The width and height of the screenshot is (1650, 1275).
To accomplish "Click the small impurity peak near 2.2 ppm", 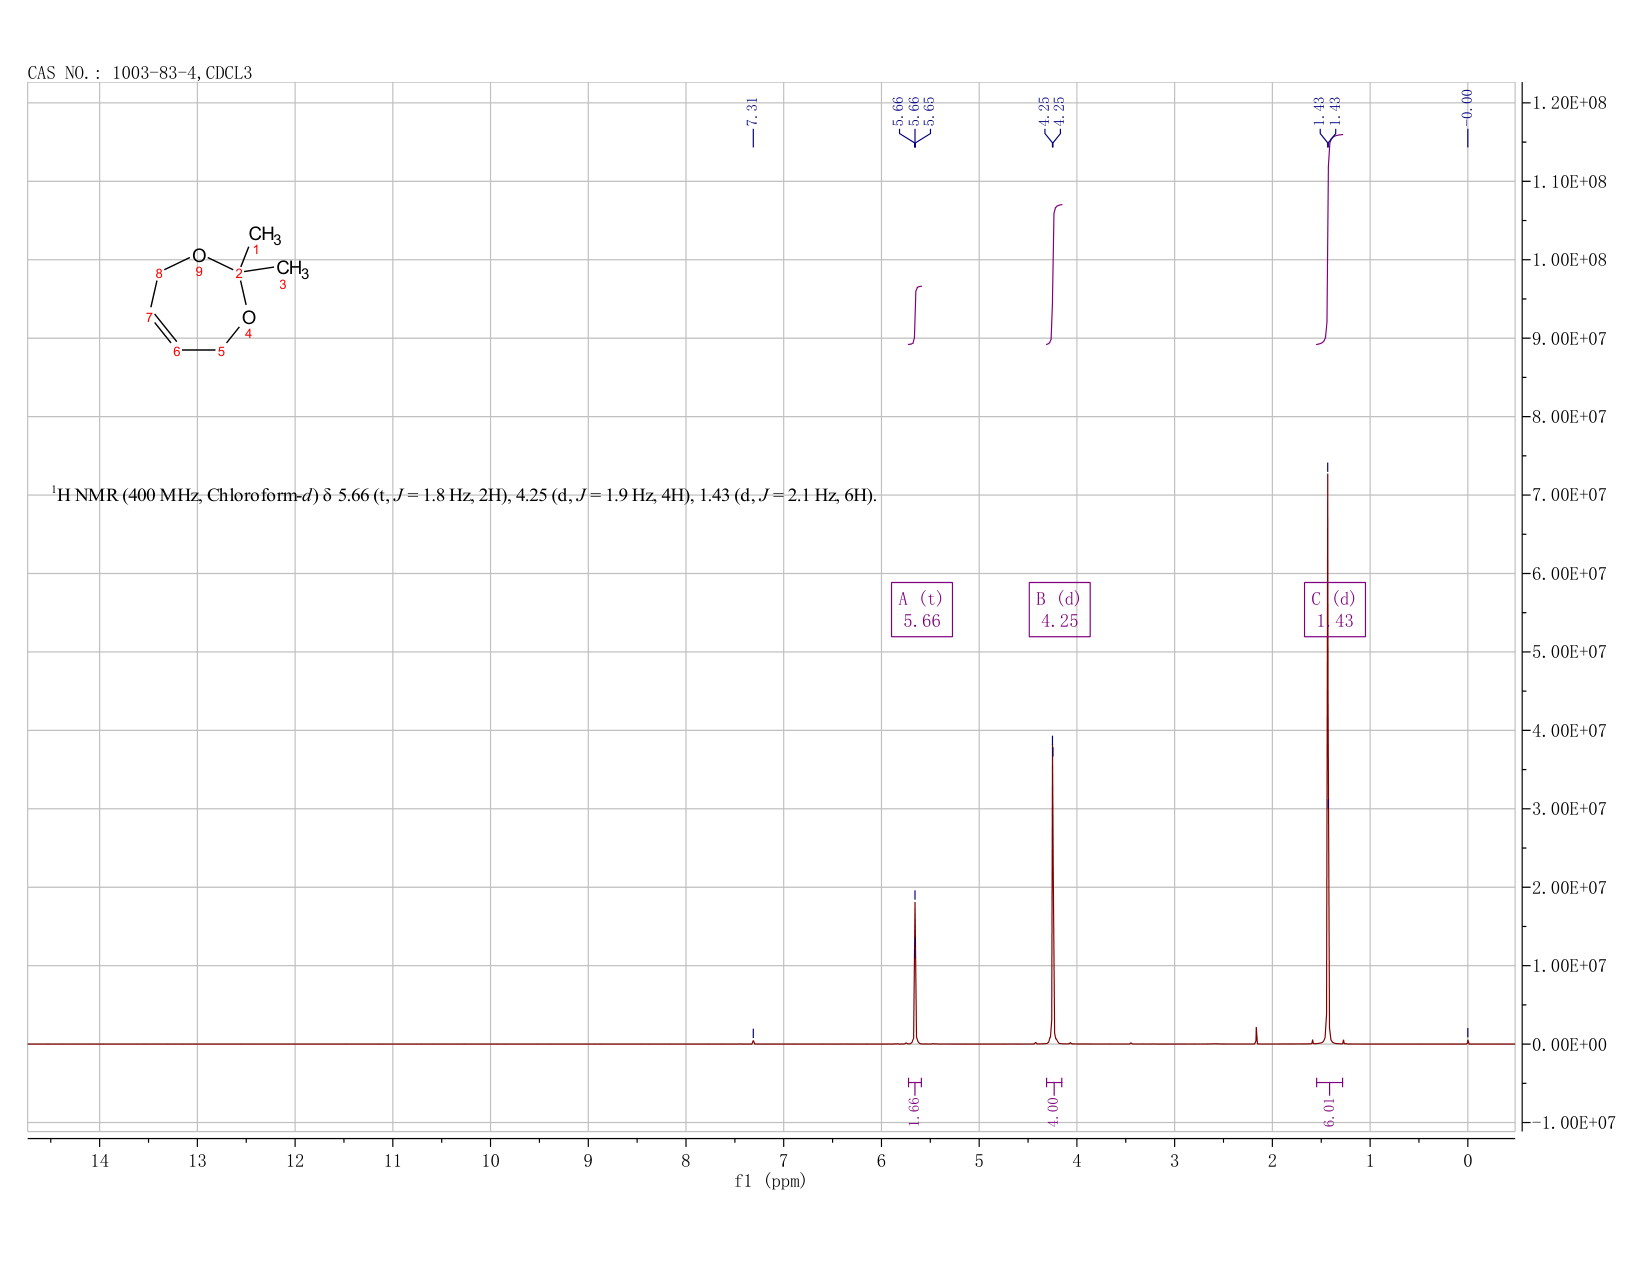I will point(1256,1034).
